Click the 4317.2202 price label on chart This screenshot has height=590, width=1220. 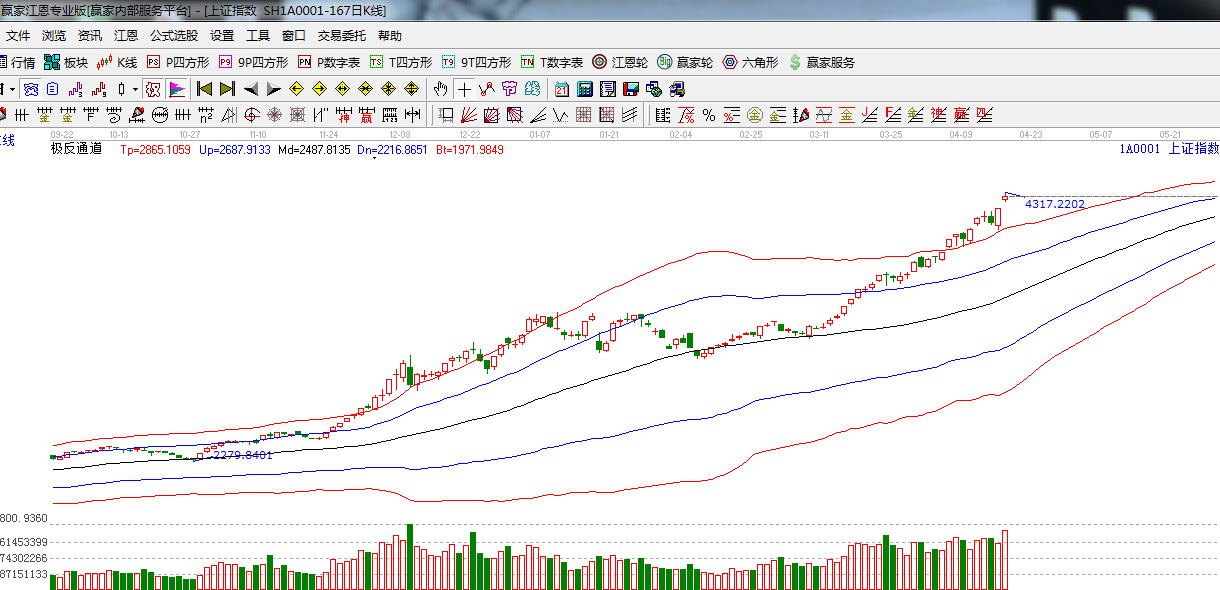click(x=1054, y=204)
